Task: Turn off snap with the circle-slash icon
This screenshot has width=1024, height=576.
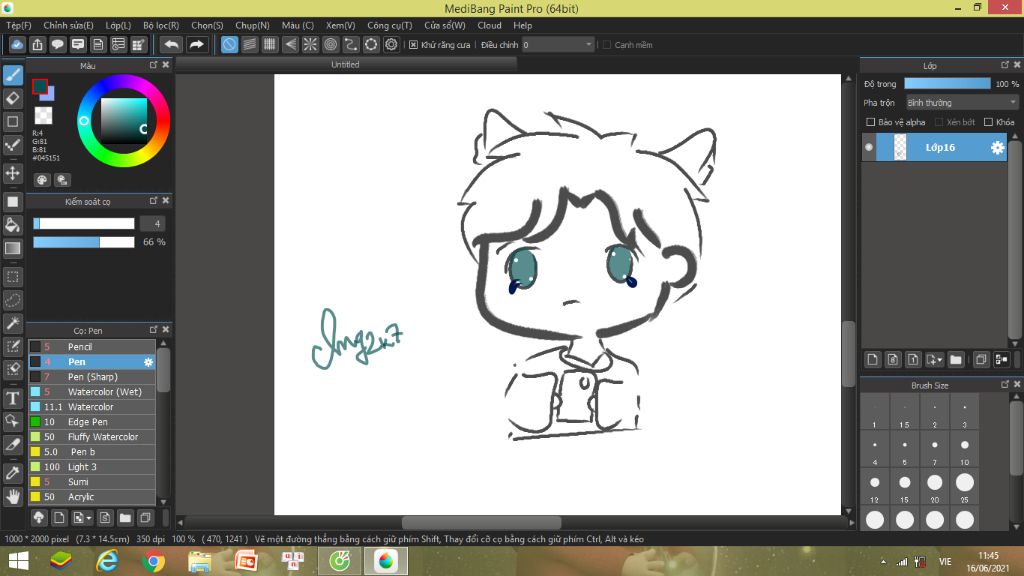Action: [x=229, y=44]
